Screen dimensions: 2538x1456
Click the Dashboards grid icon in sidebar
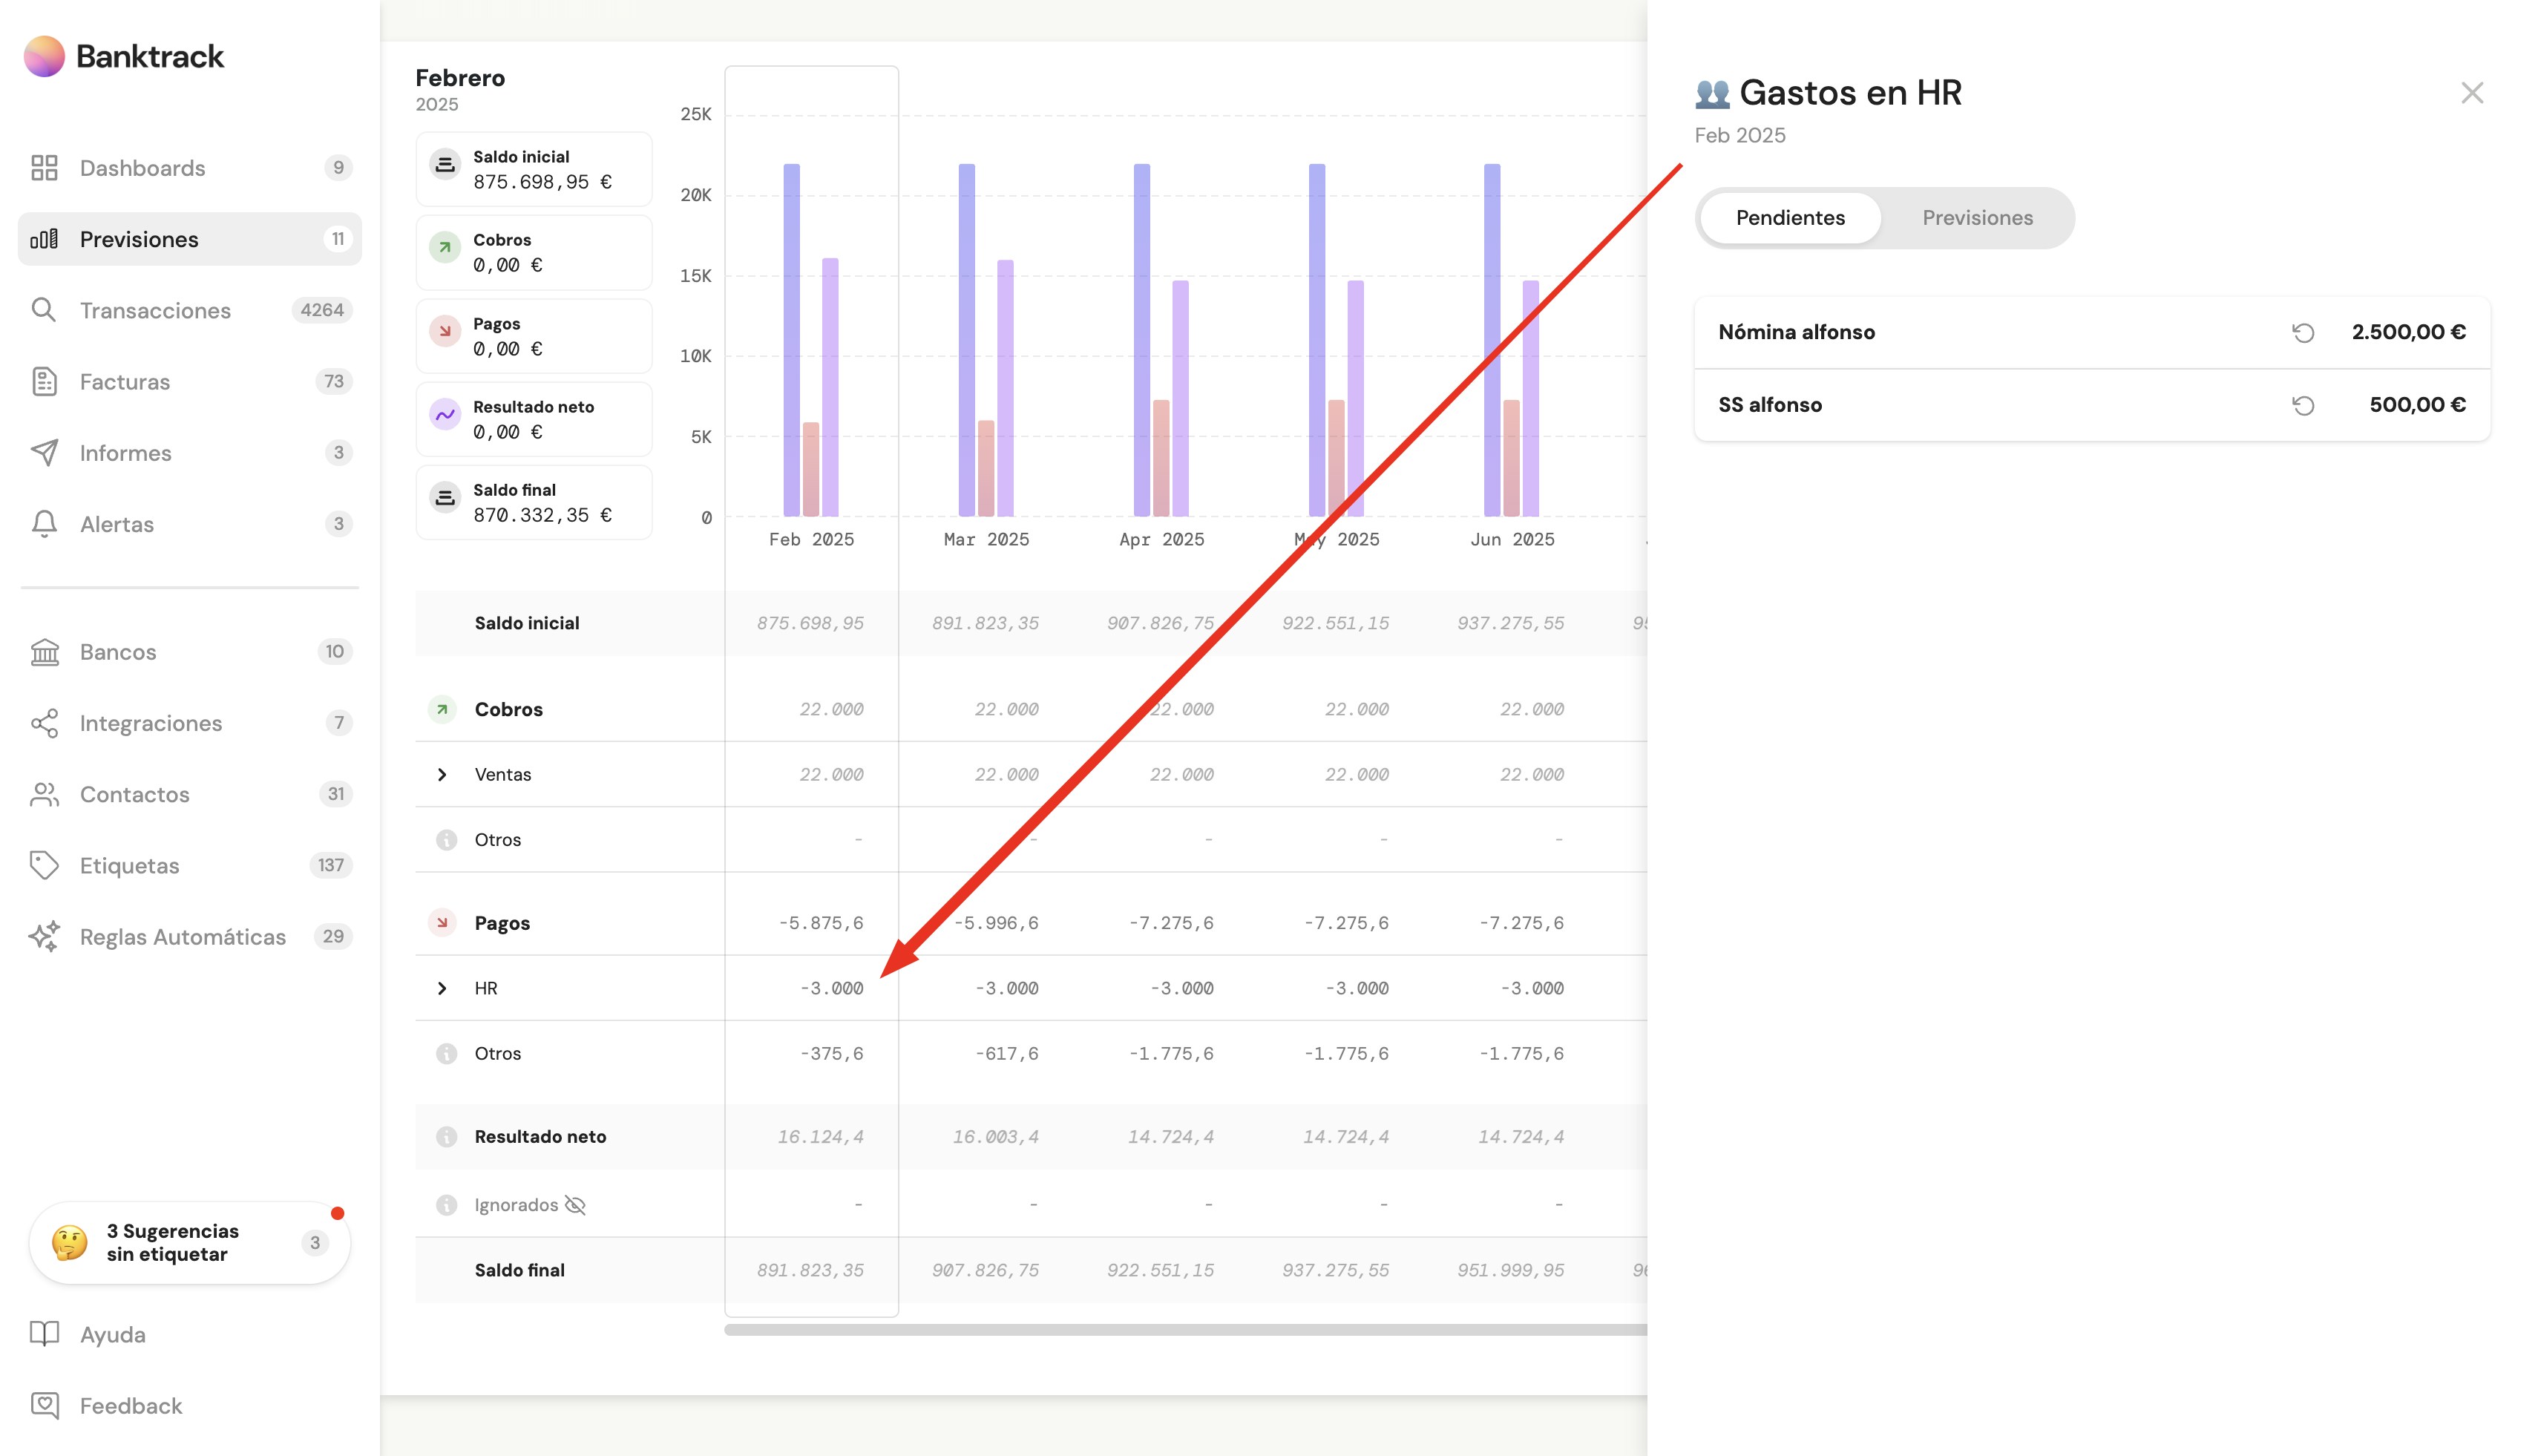coord(44,168)
